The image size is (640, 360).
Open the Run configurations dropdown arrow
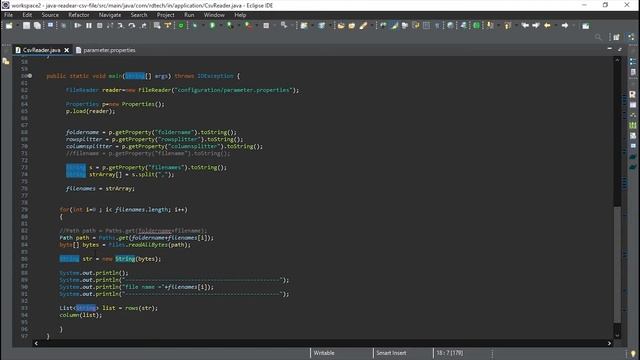click(221, 26)
